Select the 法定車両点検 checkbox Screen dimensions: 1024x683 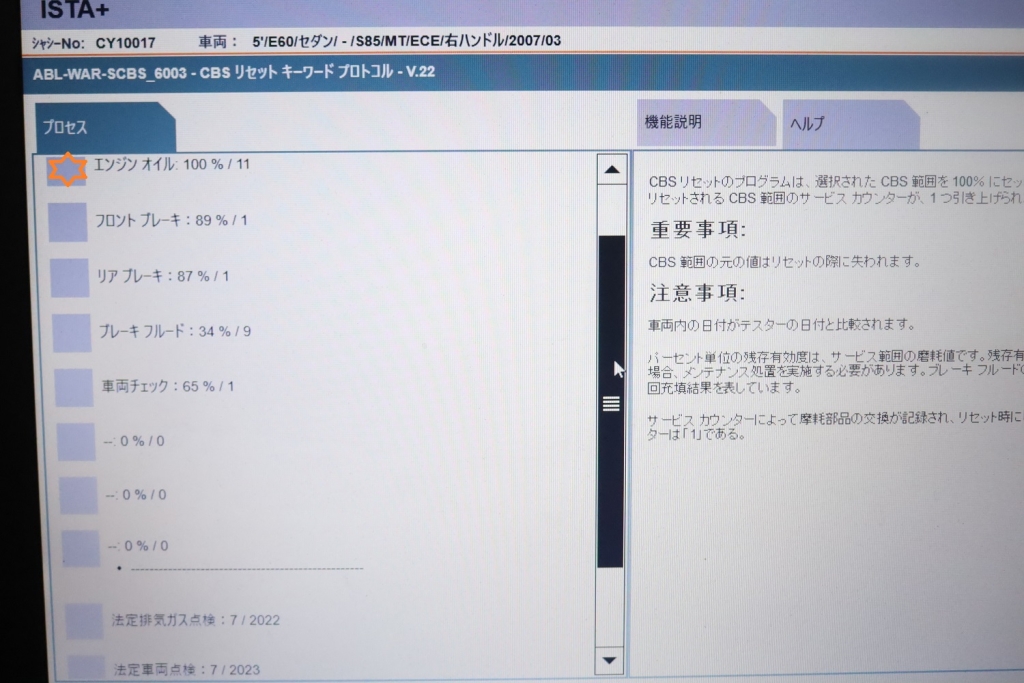click(86, 669)
